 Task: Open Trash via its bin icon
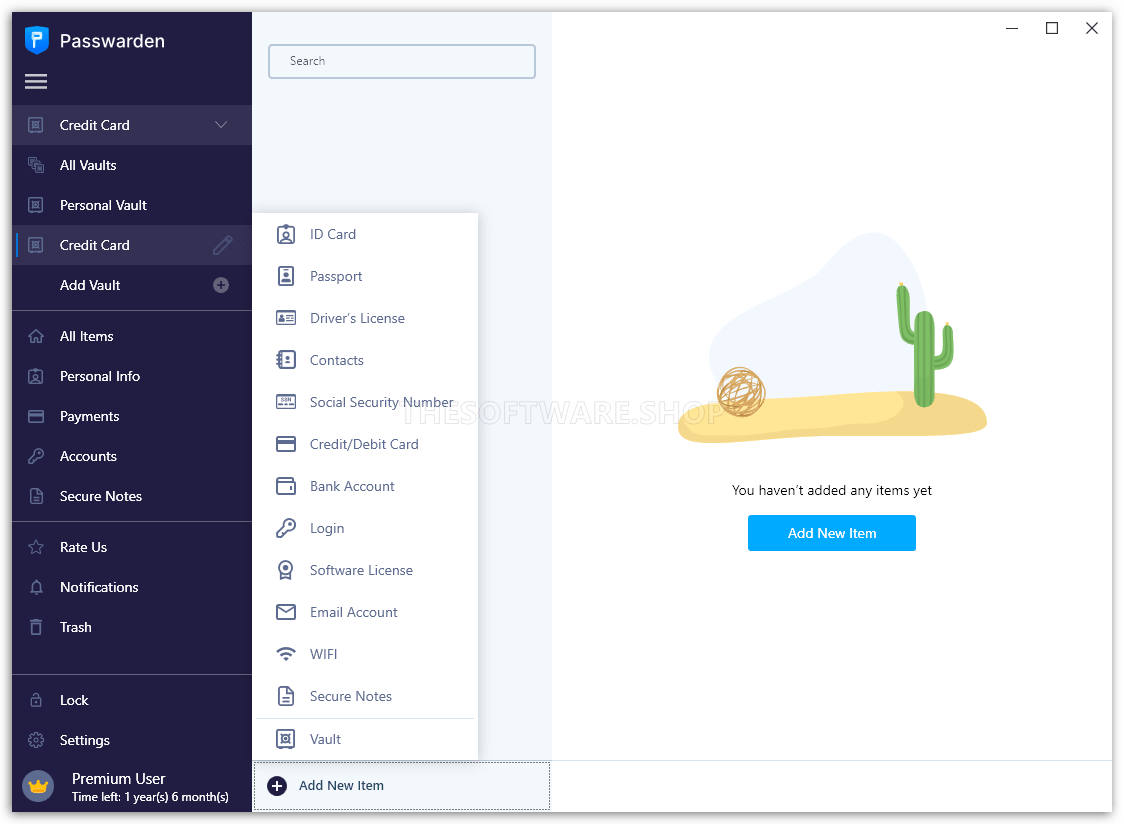(x=36, y=627)
